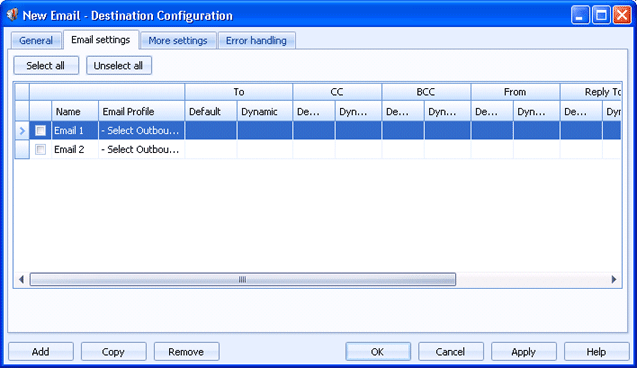Click the Select all button
The width and height of the screenshot is (637, 368).
click(46, 65)
